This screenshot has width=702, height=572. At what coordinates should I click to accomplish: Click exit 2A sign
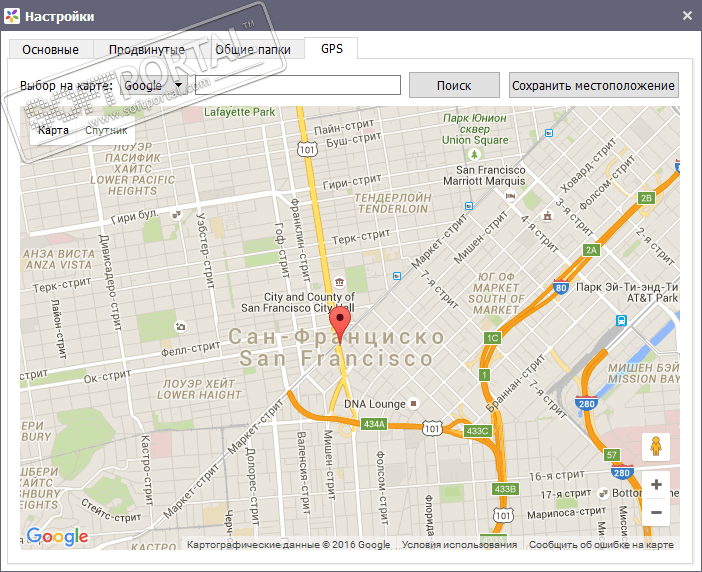591,250
